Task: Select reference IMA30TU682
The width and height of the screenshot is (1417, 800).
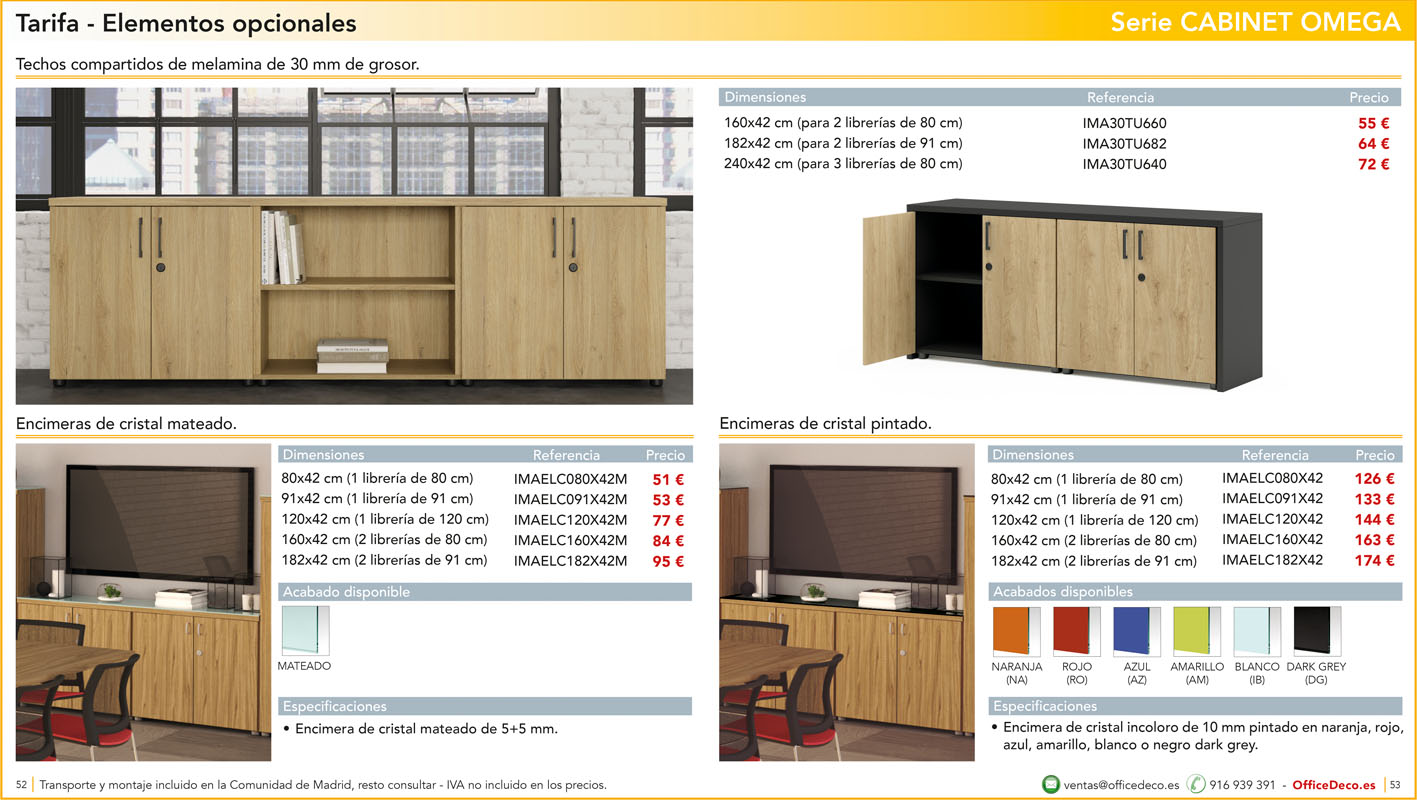Action: tap(1124, 144)
